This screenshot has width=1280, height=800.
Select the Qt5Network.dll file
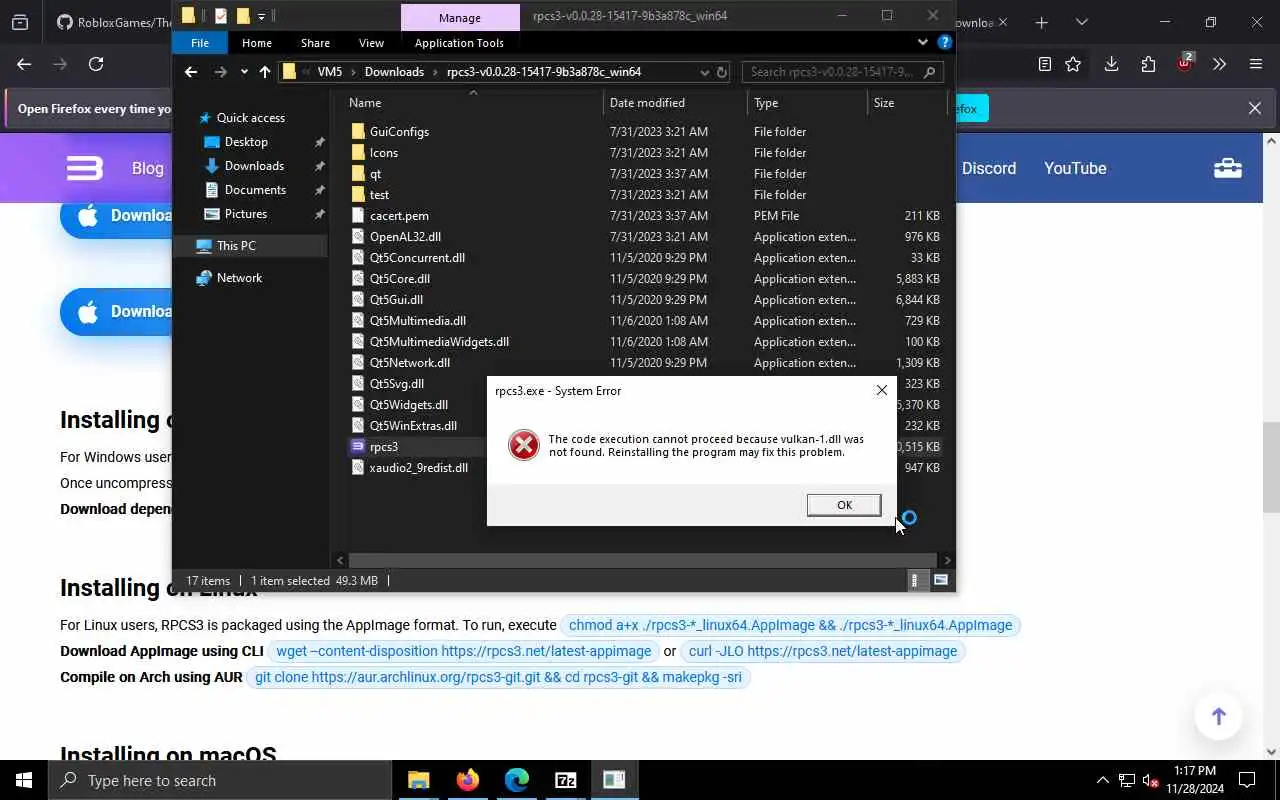(x=410, y=363)
